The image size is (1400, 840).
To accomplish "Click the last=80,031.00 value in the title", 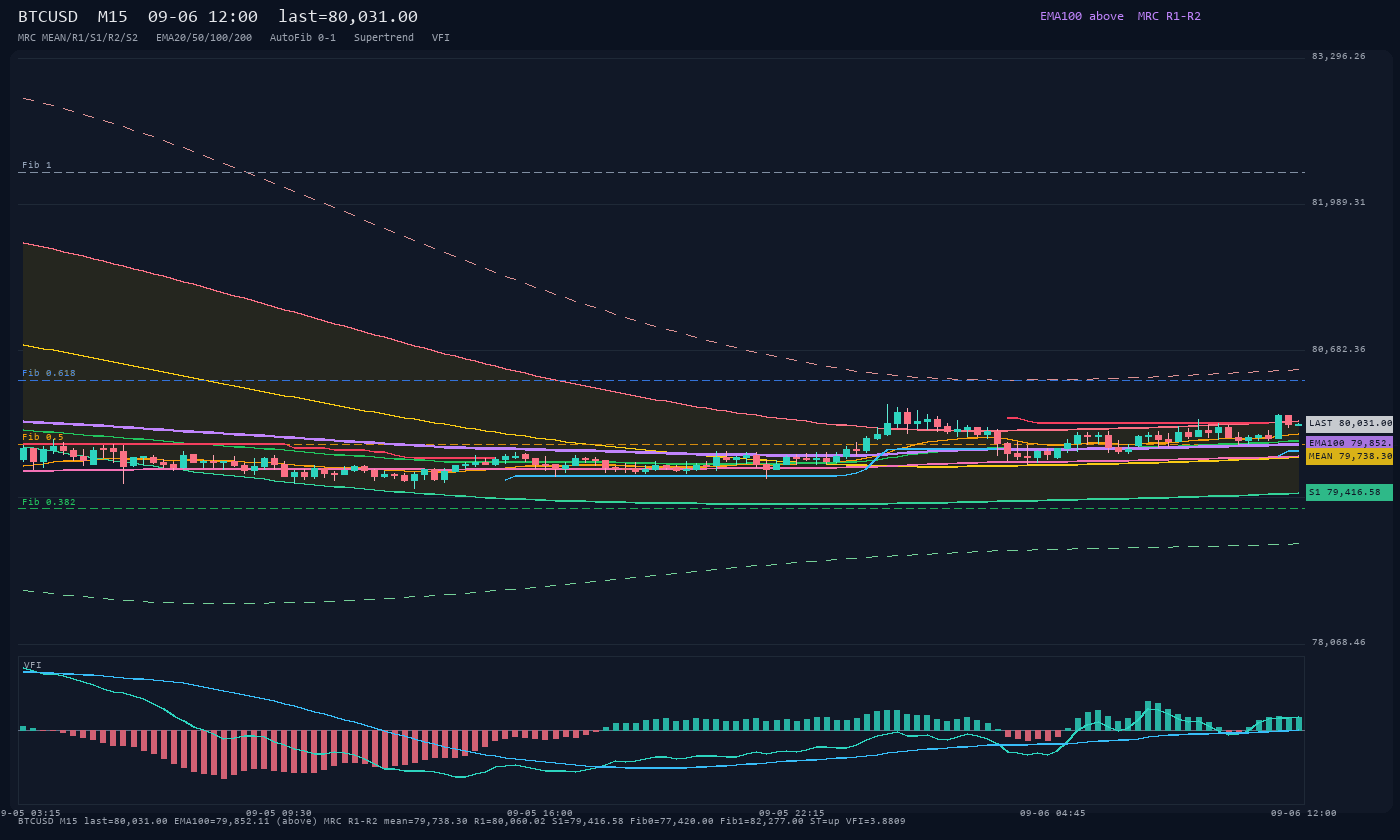I will (x=348, y=17).
